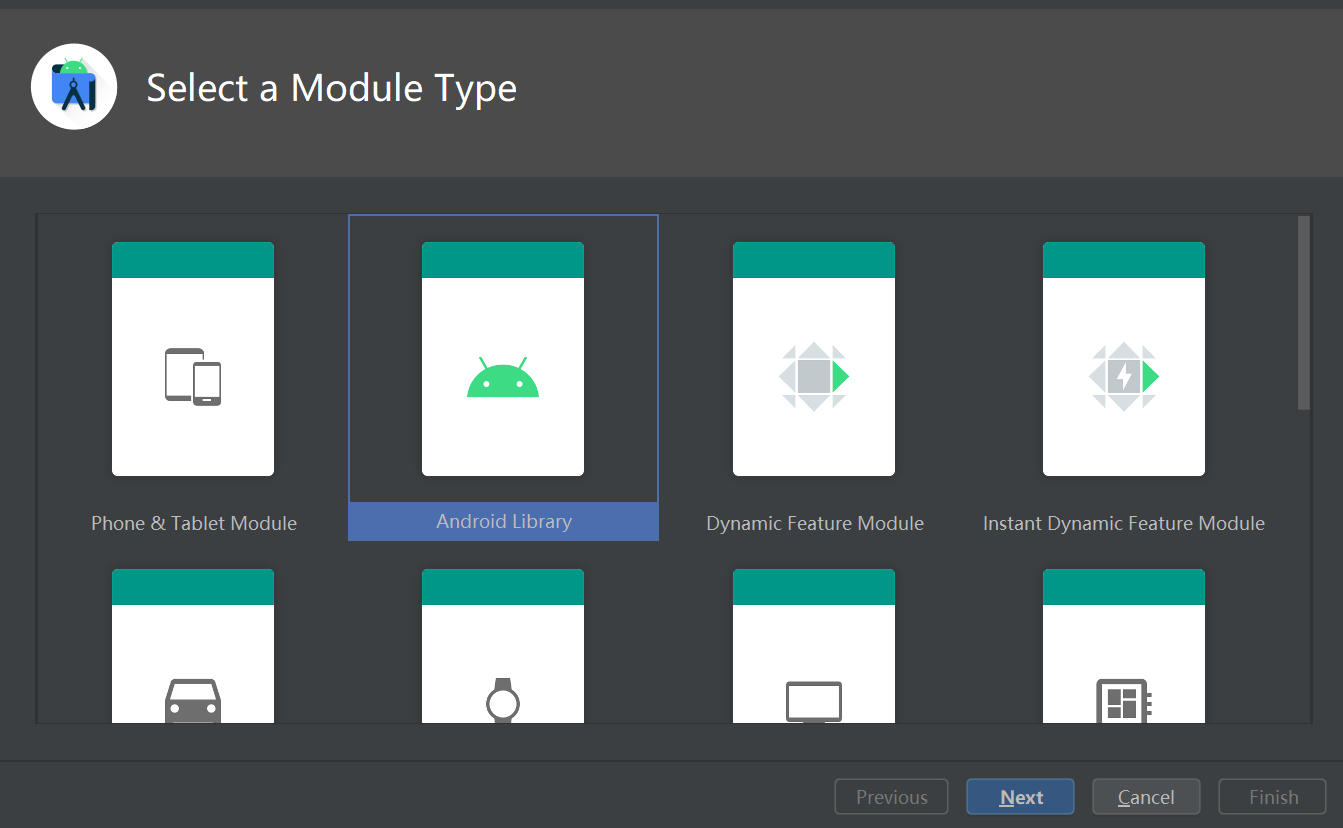The height and width of the screenshot is (828, 1343).
Task: Select the TV screen module icon
Action: pos(814,702)
